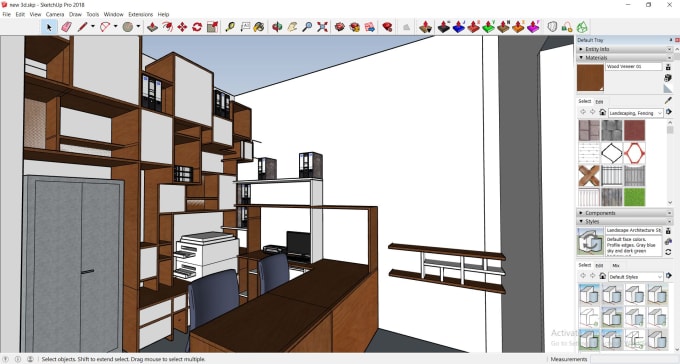
Task: Open the Extensions menu
Action: point(141,14)
